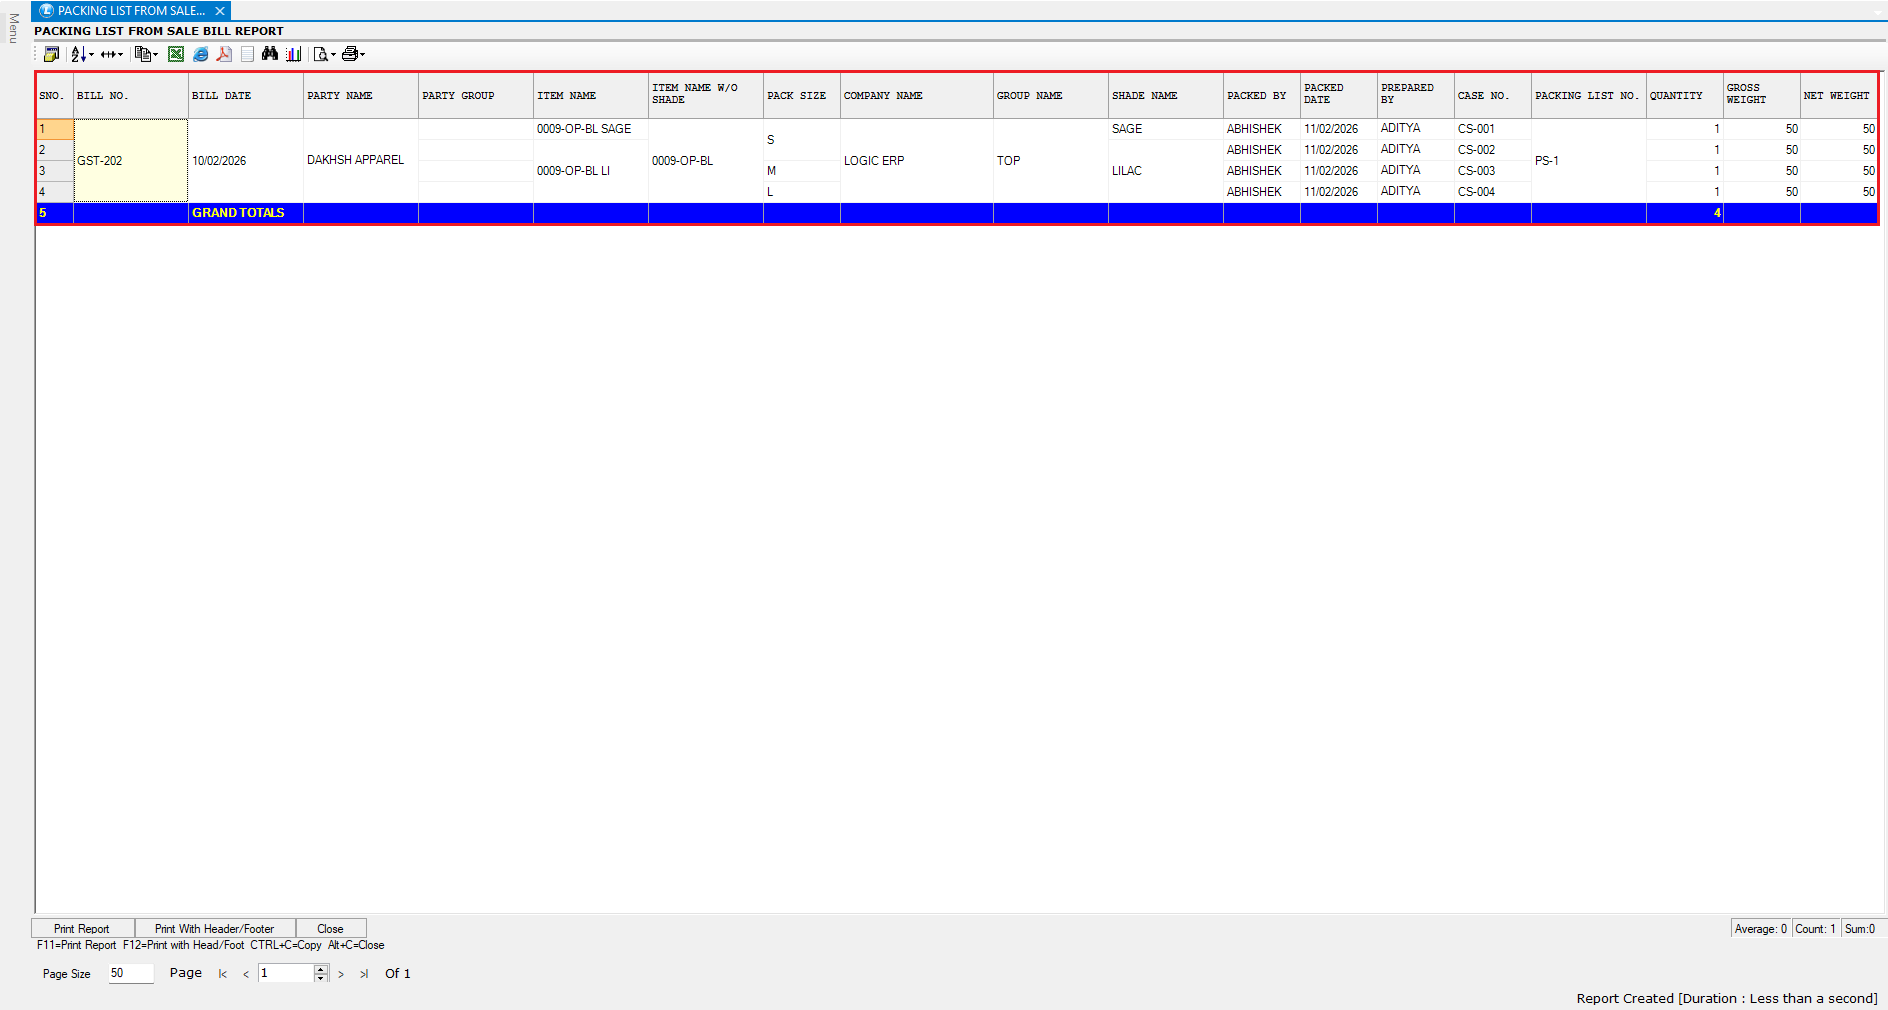
Task: Click the Page Size input field
Action: coord(130,973)
